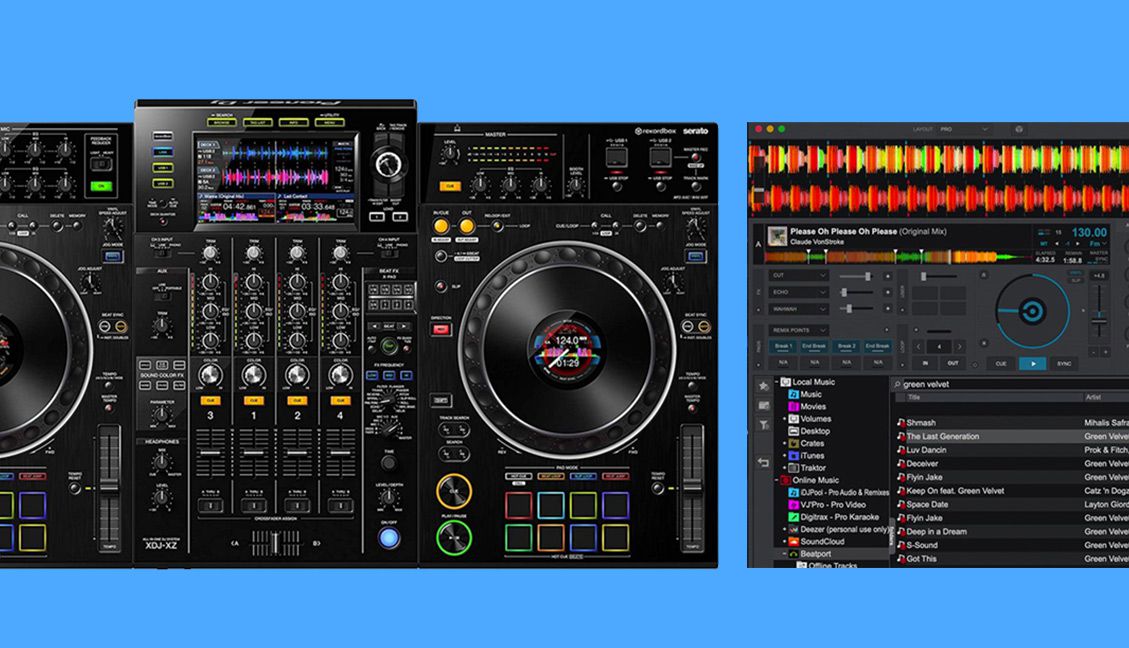Click the Deezer icon in the folder tree
Viewport: 1129px width, 648px height.
[793, 529]
